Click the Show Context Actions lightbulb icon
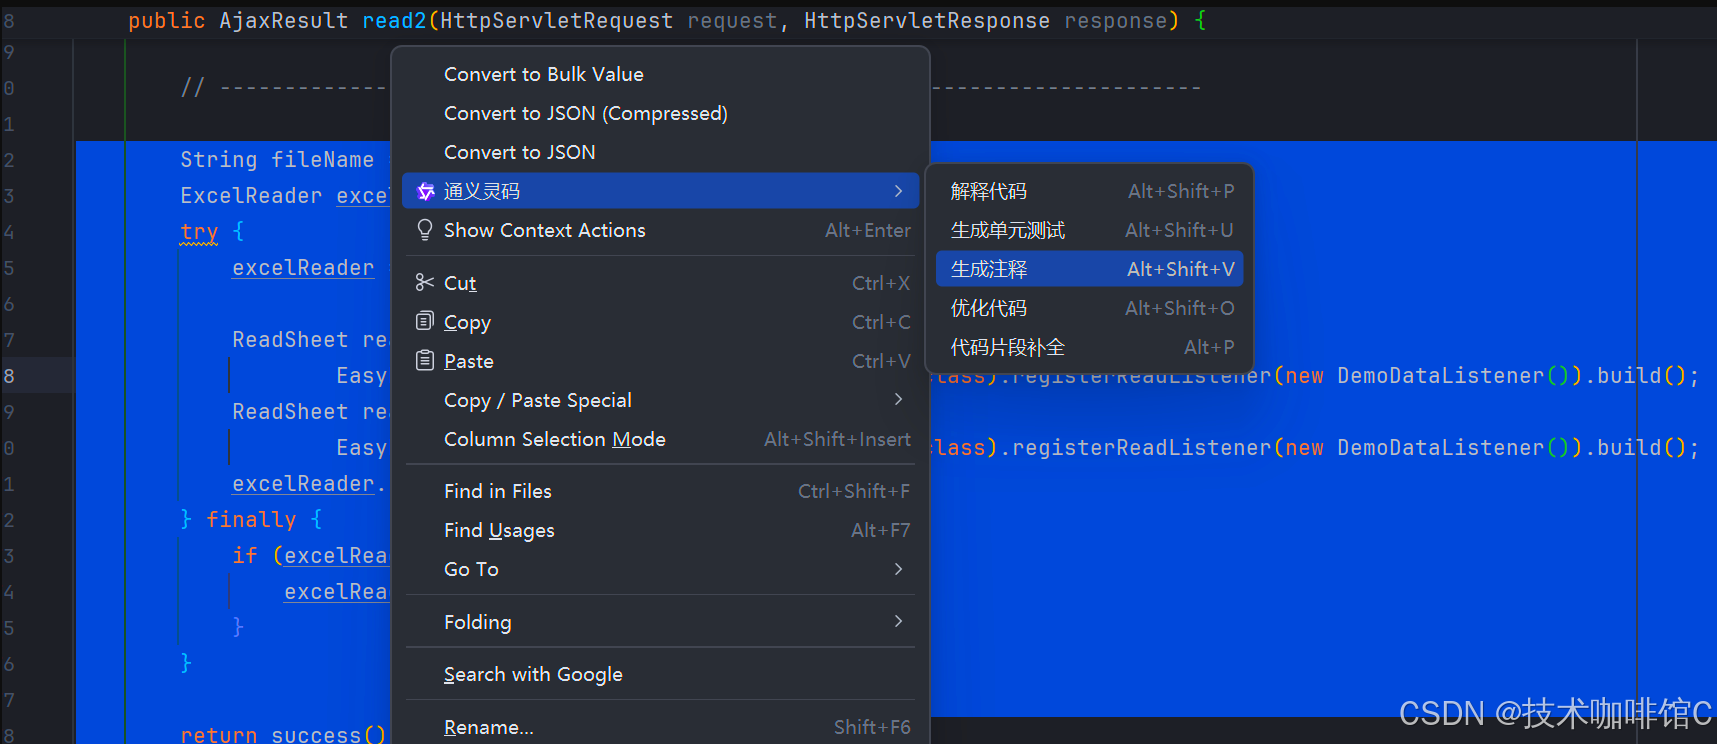This screenshot has width=1717, height=744. (425, 230)
